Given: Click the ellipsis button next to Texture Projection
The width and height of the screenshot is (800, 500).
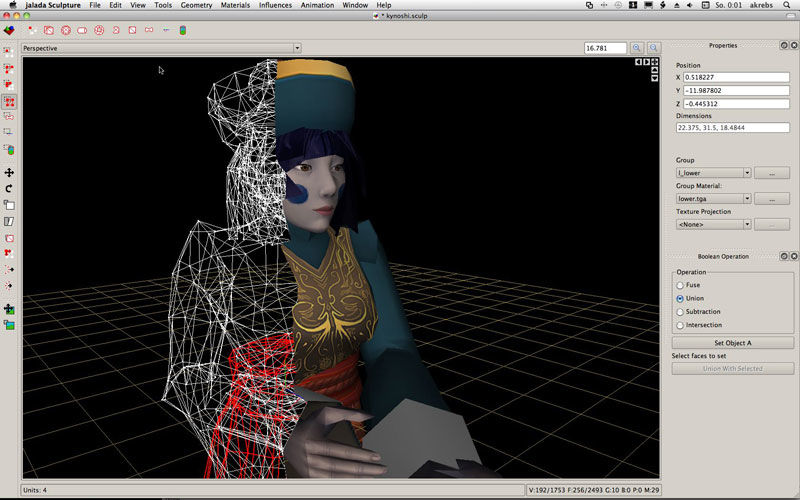Looking at the screenshot, I should (x=772, y=224).
